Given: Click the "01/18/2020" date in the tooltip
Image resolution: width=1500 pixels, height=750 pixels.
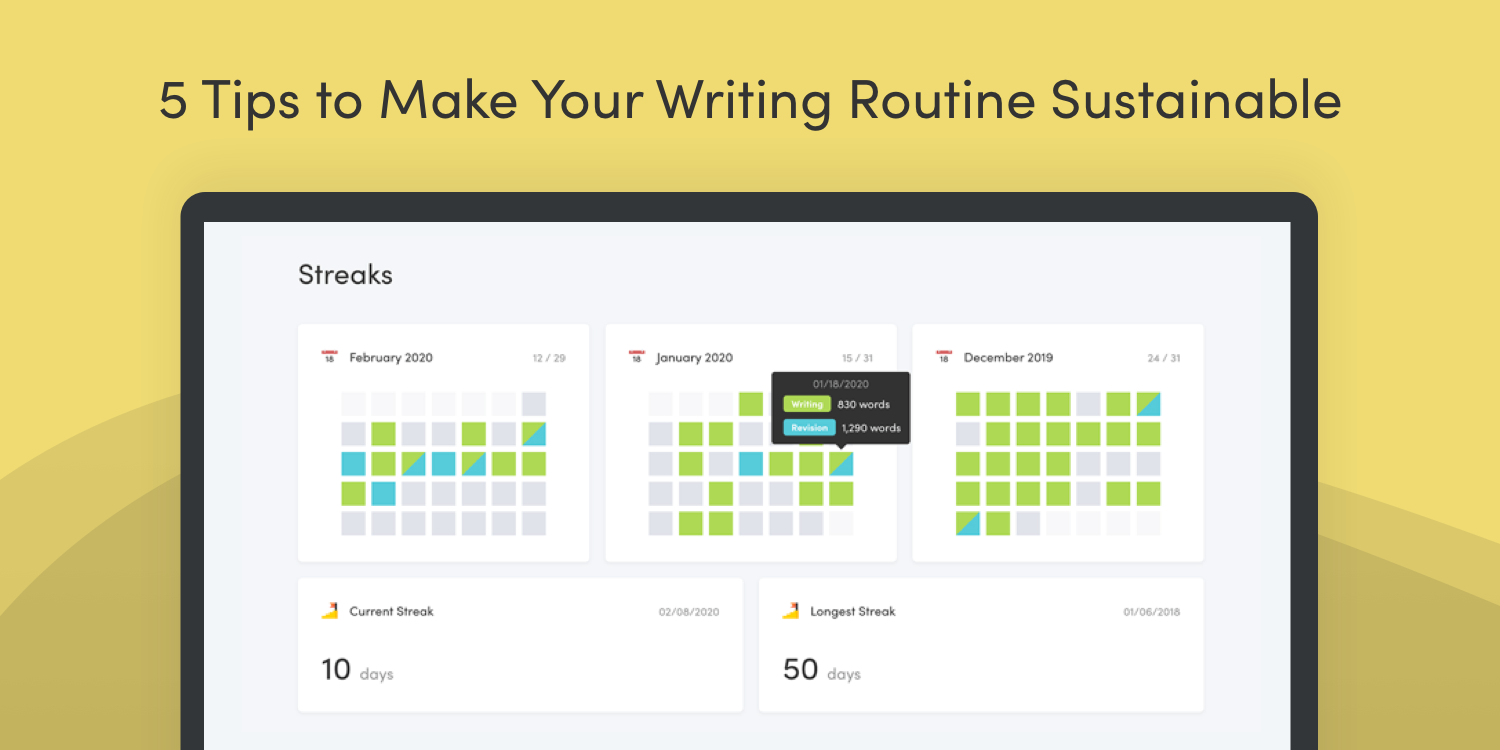Looking at the screenshot, I should click(x=841, y=383).
